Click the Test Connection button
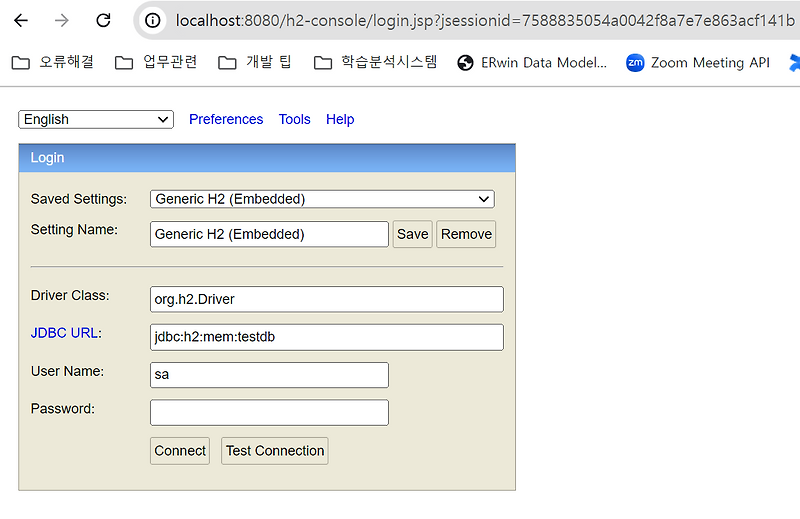The width and height of the screenshot is (800, 519). tap(274, 451)
